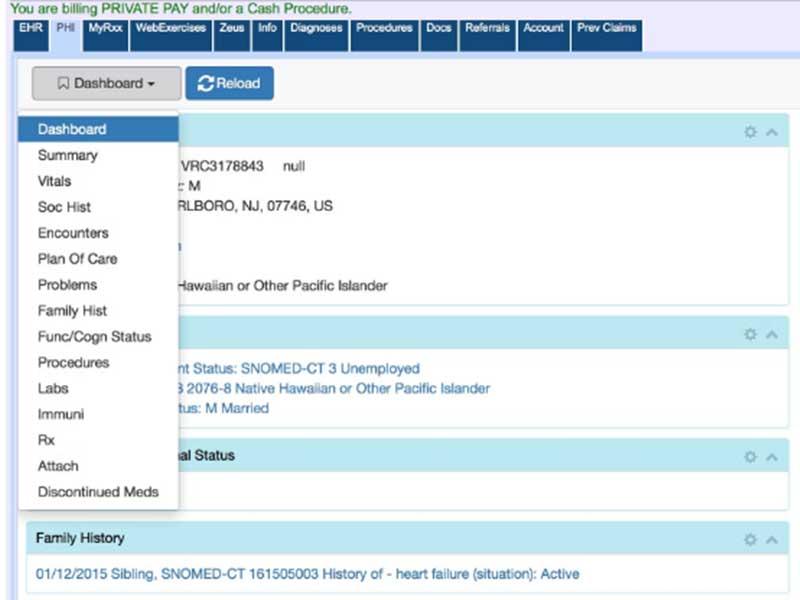
Task: Click the Unemployed SNOMED-CT status link
Action: [x=298, y=368]
